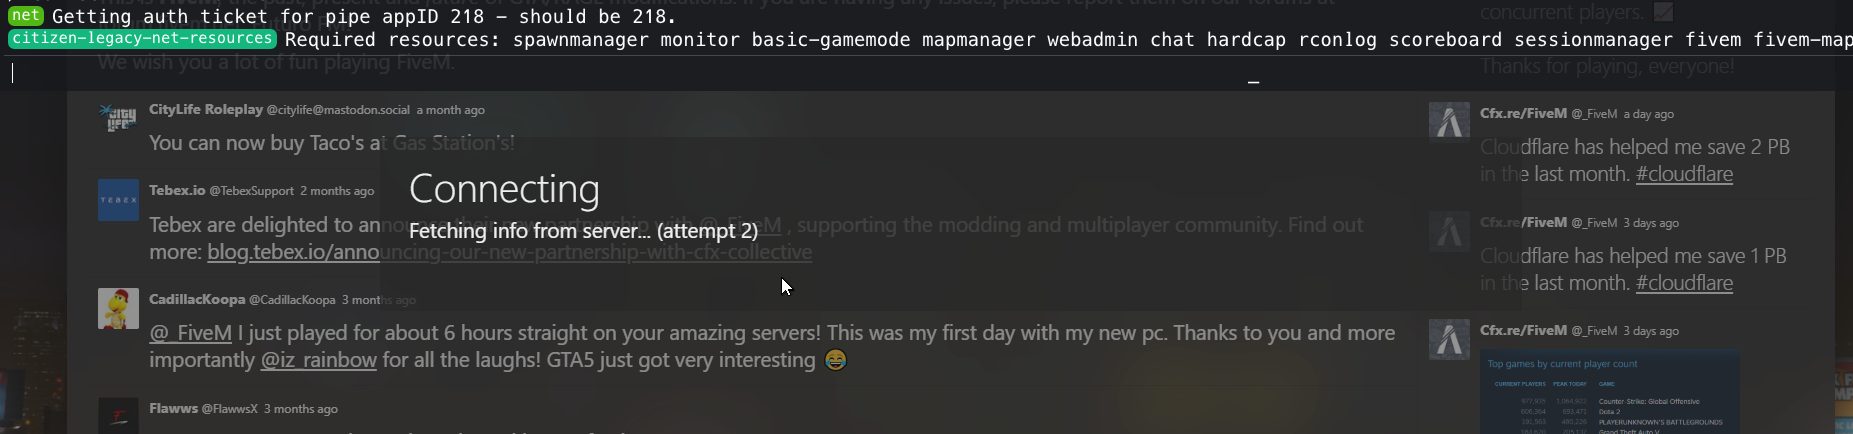1853x434 pixels.
Task: Open the @iz_rainbow mention link
Action: pos(318,360)
